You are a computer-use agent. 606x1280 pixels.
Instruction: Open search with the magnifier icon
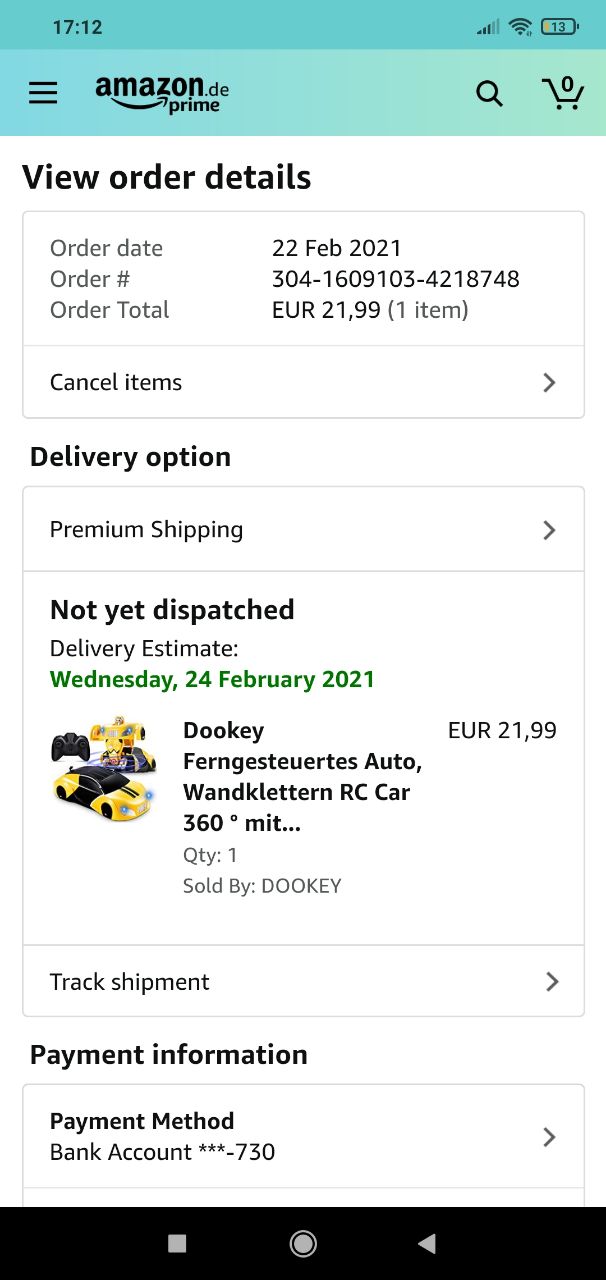(x=489, y=93)
